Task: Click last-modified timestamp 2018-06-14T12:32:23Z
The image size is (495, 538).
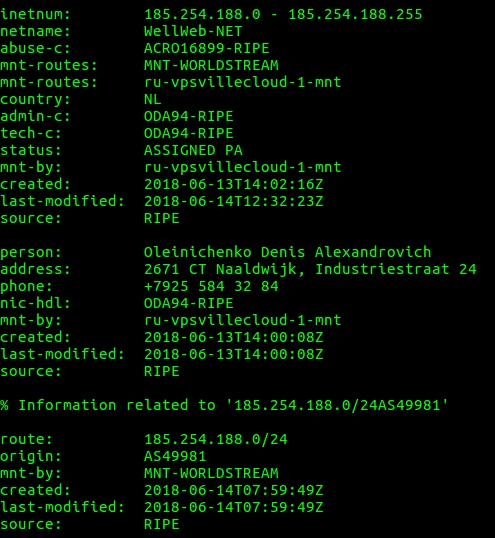Action: pos(233,201)
